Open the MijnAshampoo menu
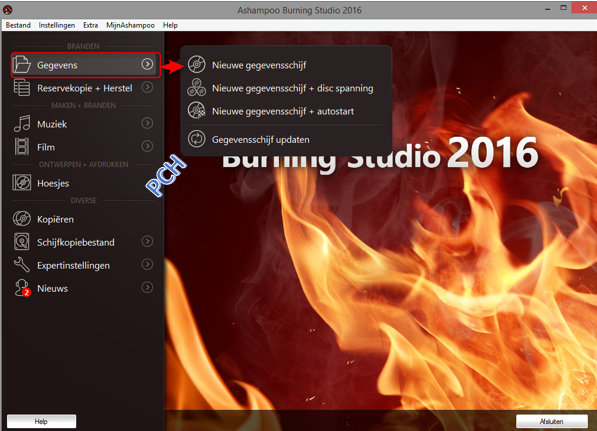597x431 pixels. pos(130,25)
